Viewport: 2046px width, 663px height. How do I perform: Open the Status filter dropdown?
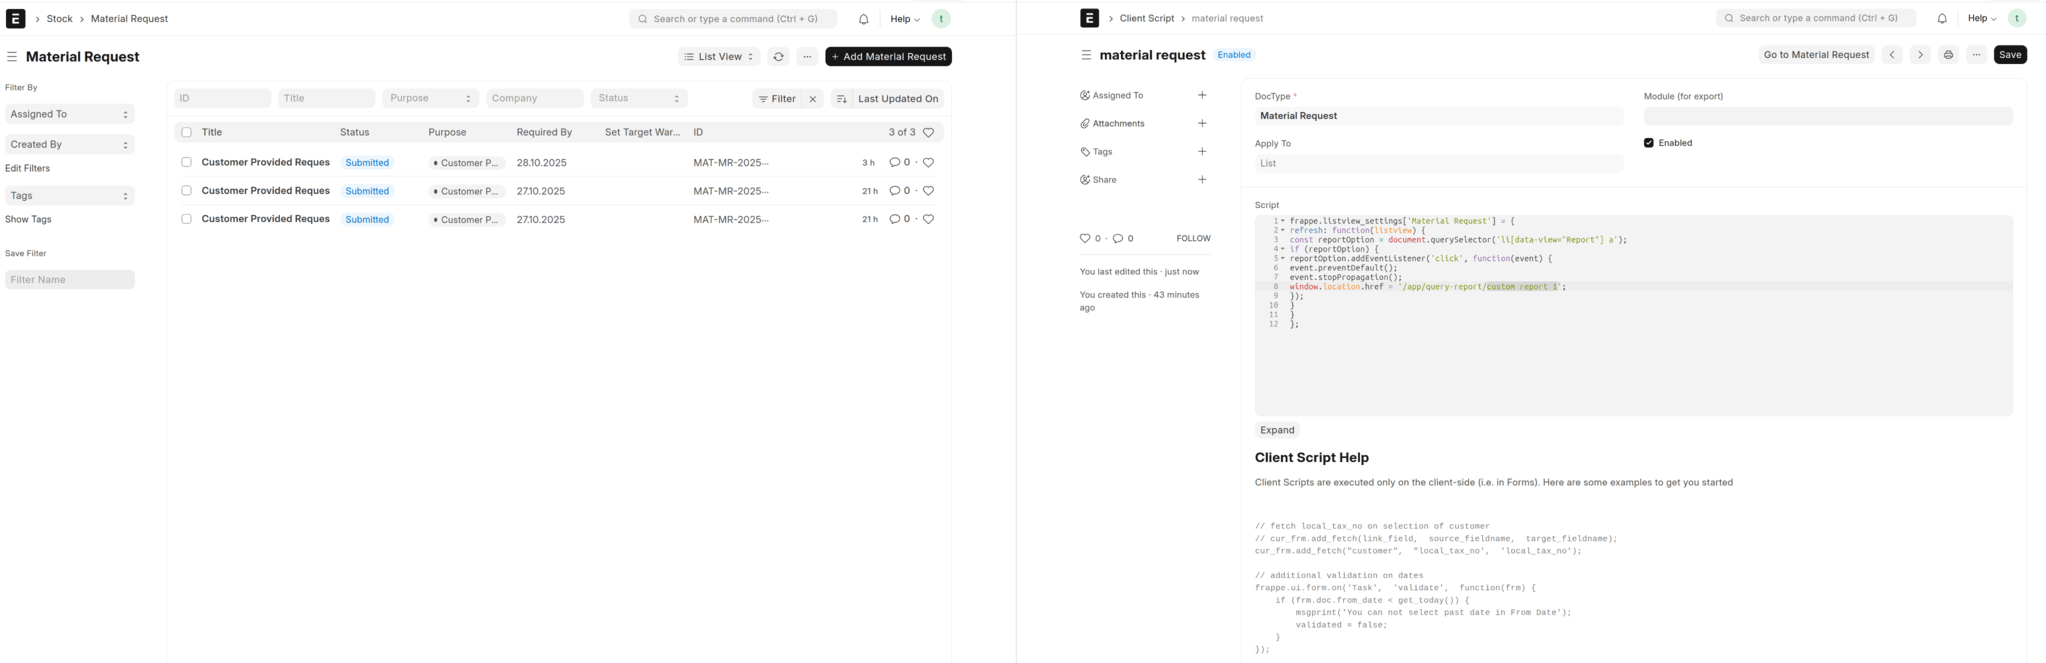point(638,98)
